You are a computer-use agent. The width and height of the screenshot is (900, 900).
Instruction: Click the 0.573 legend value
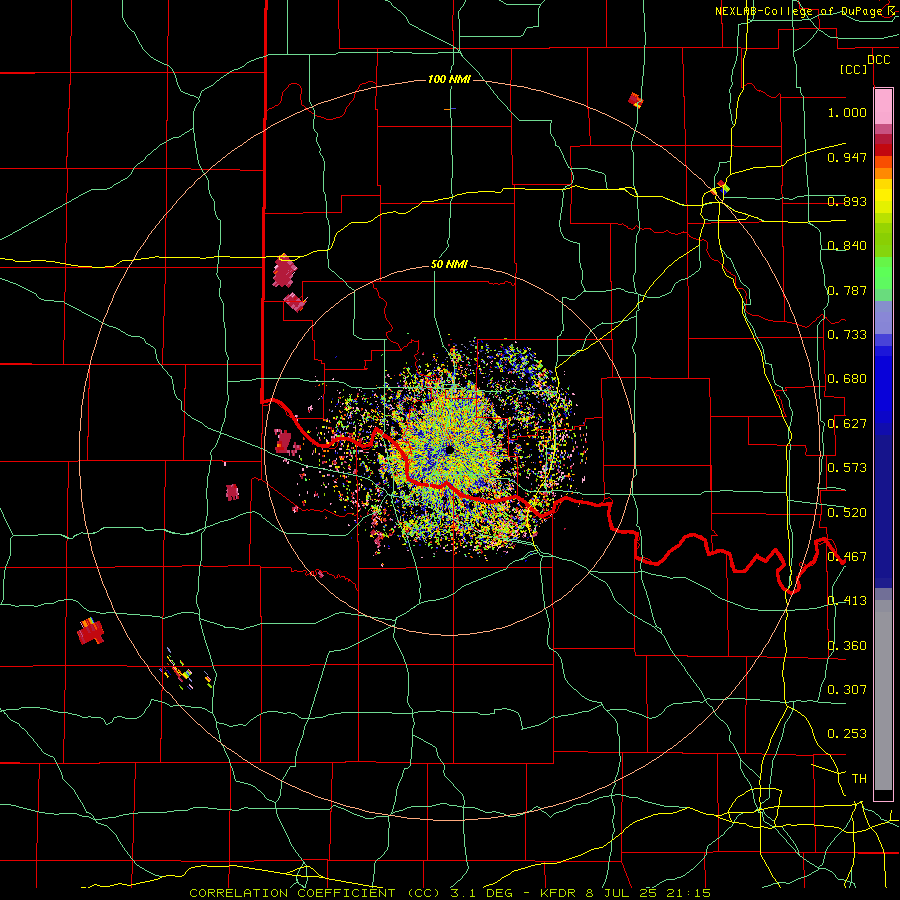(847, 468)
